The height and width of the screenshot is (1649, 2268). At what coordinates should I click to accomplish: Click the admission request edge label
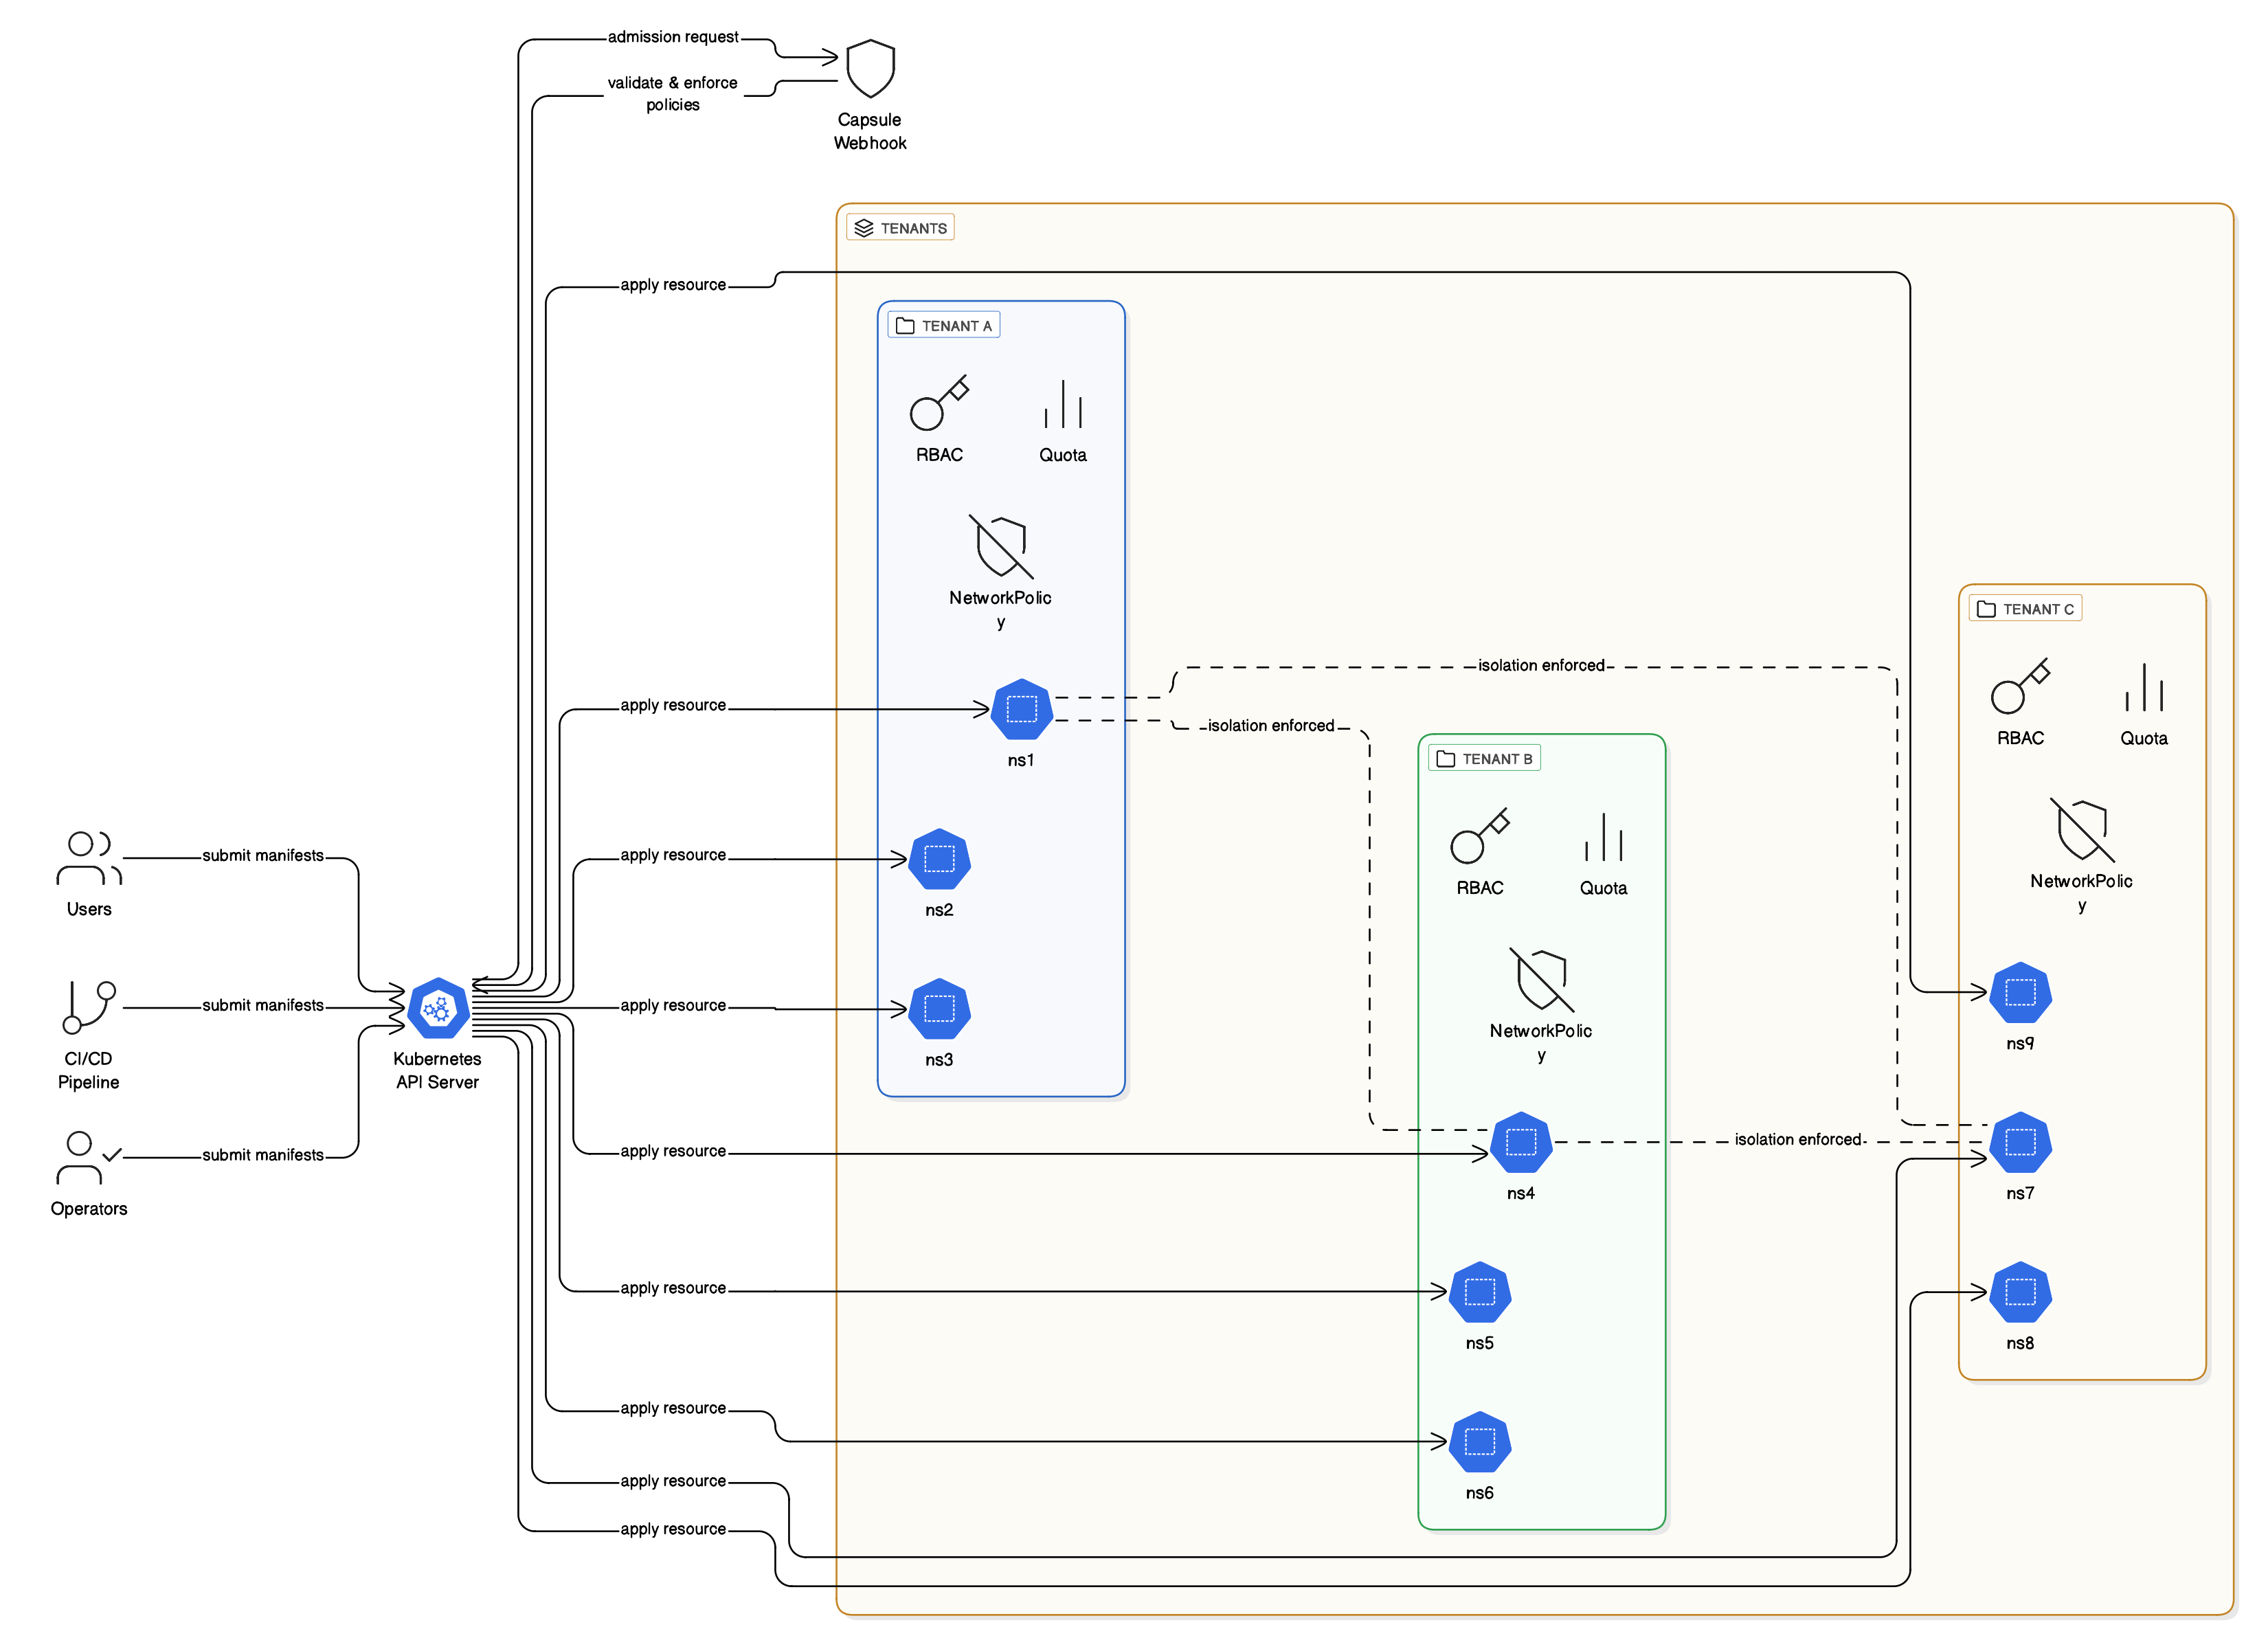[x=672, y=37]
